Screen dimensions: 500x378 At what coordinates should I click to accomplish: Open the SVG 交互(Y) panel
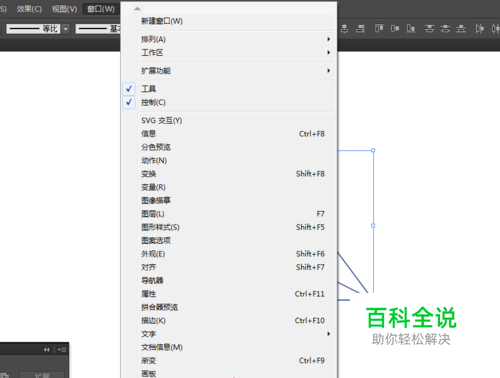(x=230, y=120)
